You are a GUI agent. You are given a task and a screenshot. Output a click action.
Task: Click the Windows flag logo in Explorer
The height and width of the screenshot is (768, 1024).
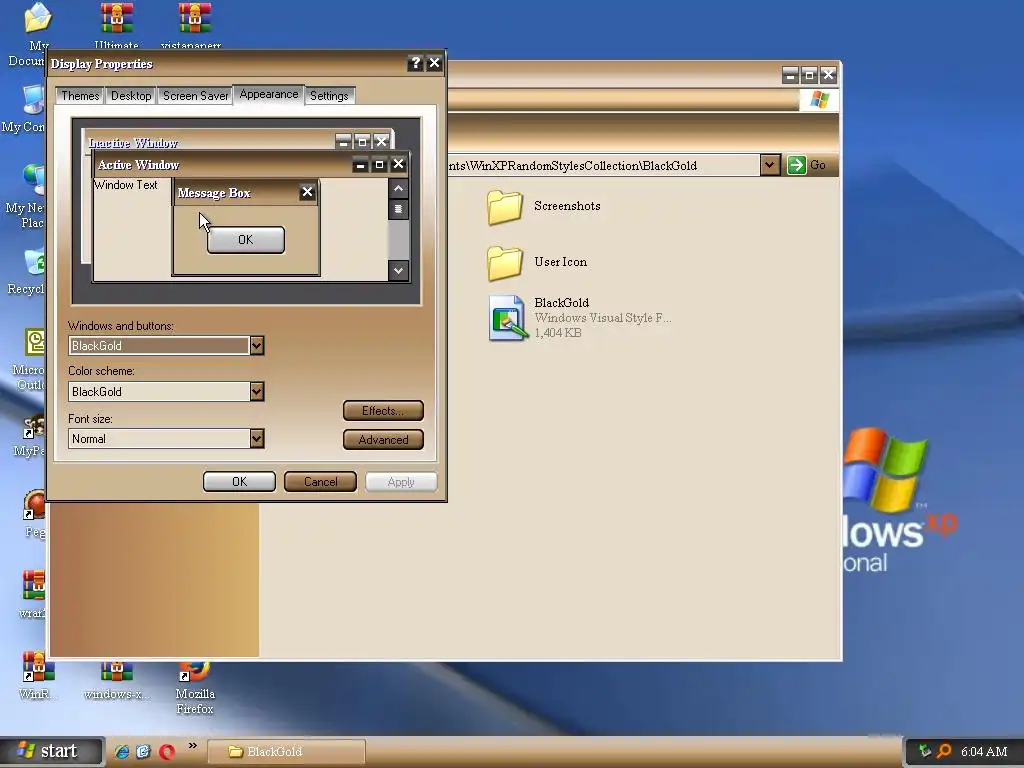coord(820,100)
